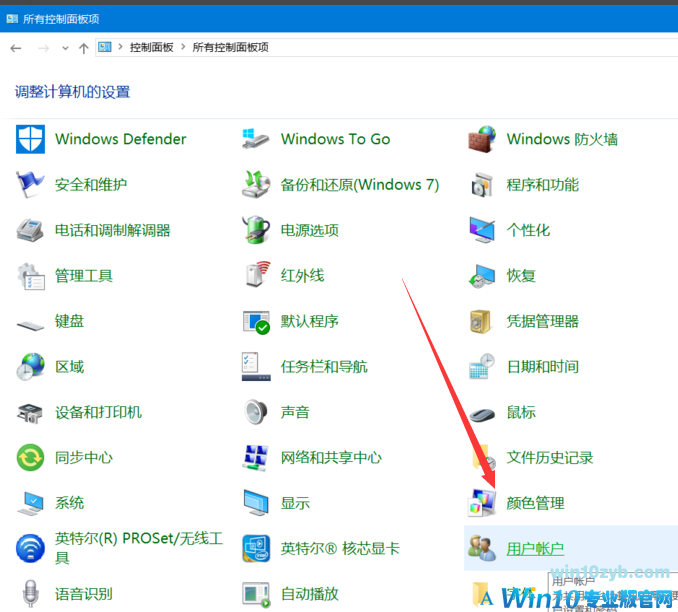Open 程序和功能 link text

(543, 185)
